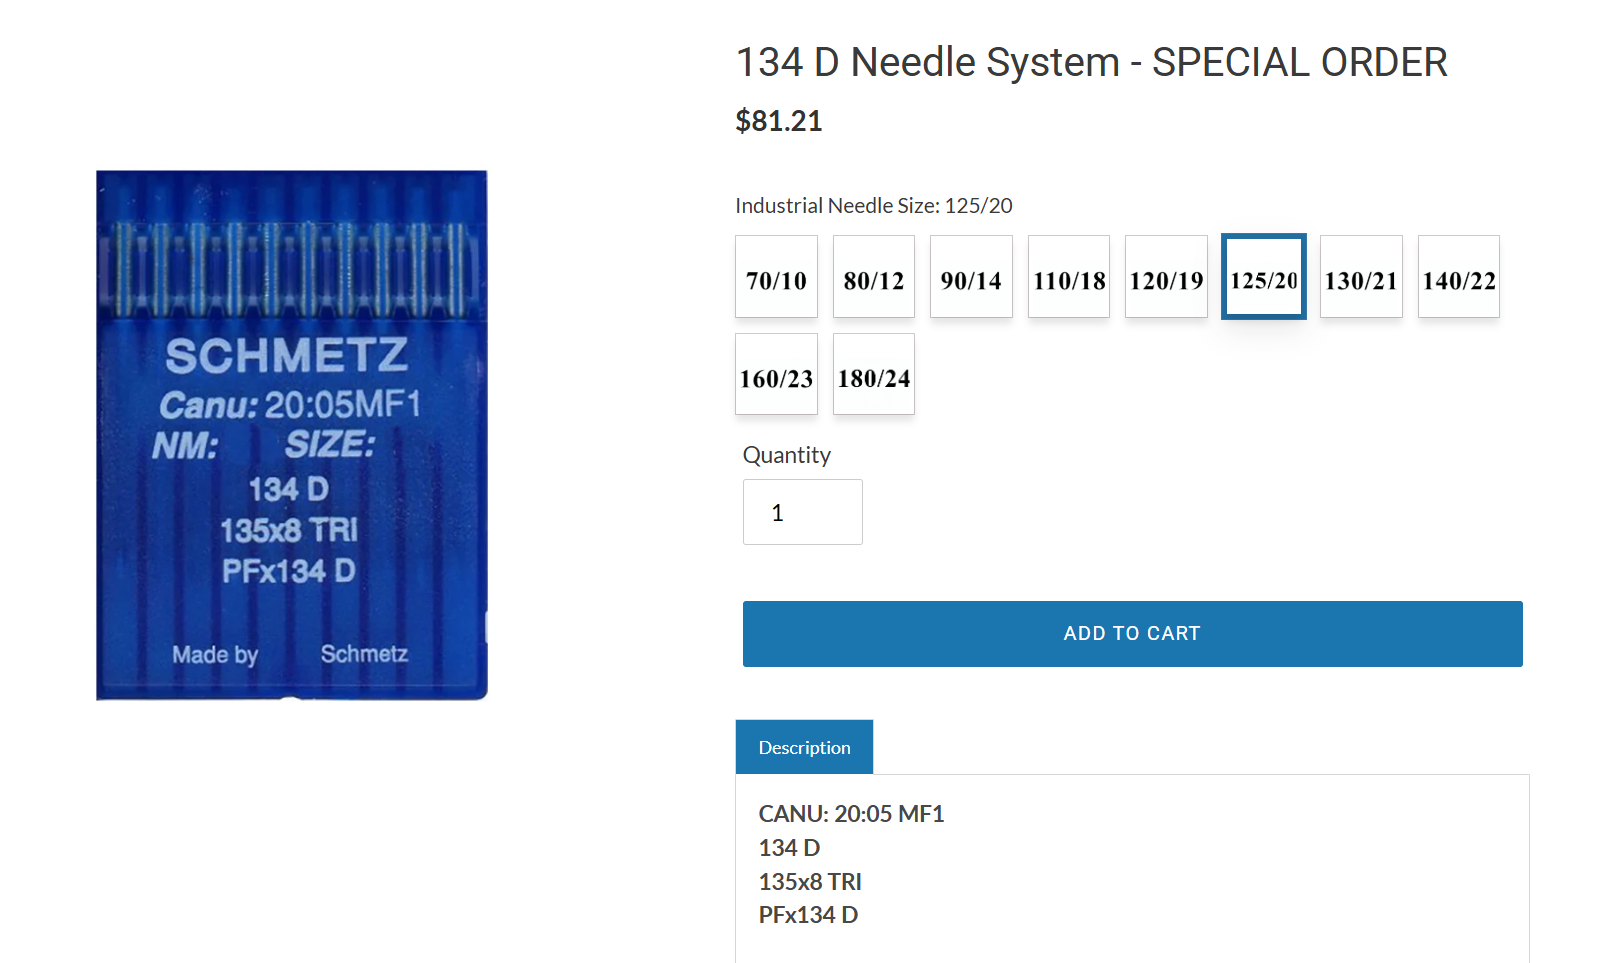
Task: Select the 140/22 size option
Action: 1458,277
